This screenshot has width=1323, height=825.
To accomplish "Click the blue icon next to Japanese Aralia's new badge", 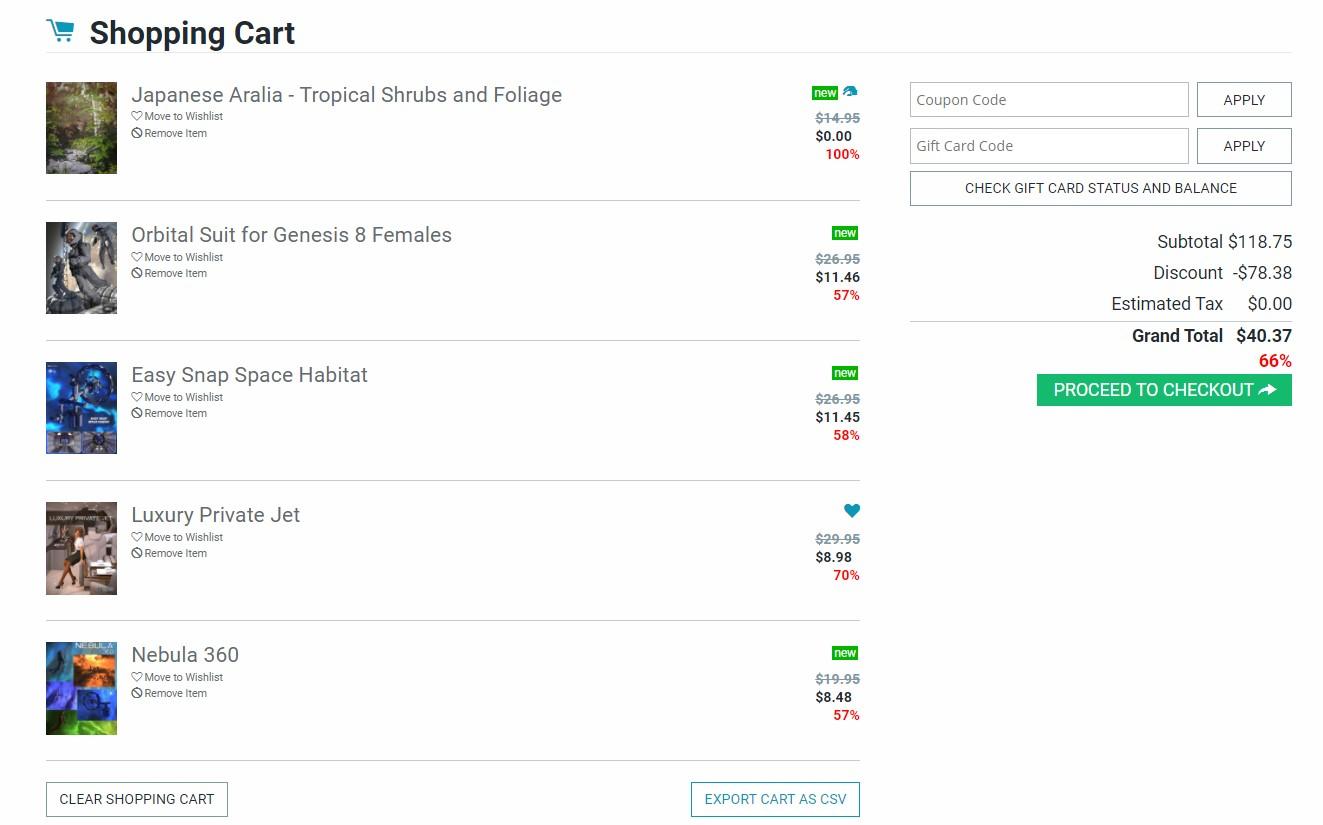I will (x=850, y=92).
